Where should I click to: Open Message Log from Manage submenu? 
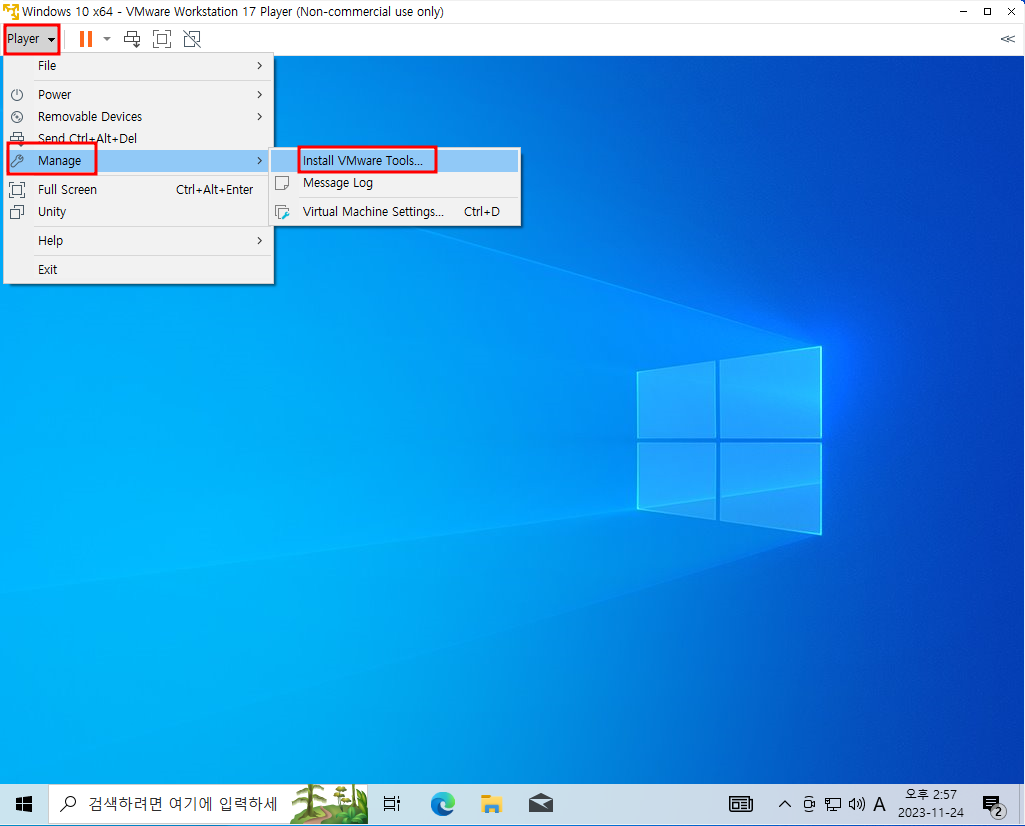pos(395,184)
